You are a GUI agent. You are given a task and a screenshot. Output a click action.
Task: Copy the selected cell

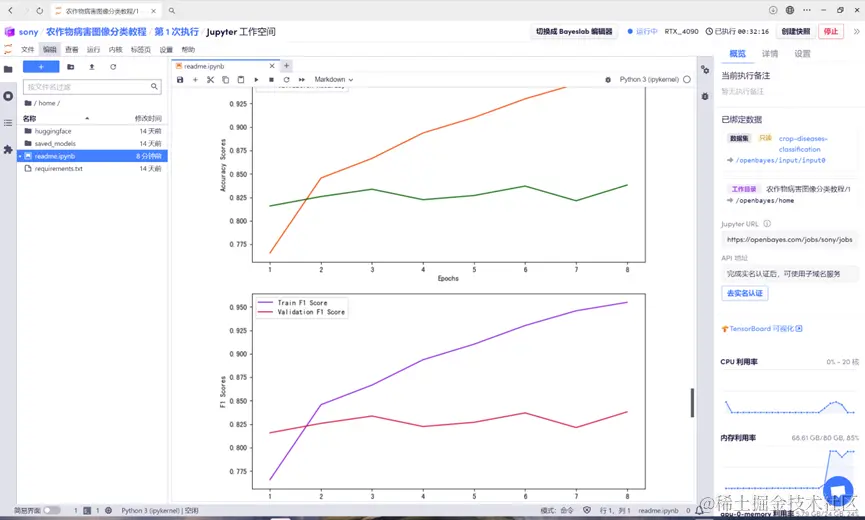226,79
